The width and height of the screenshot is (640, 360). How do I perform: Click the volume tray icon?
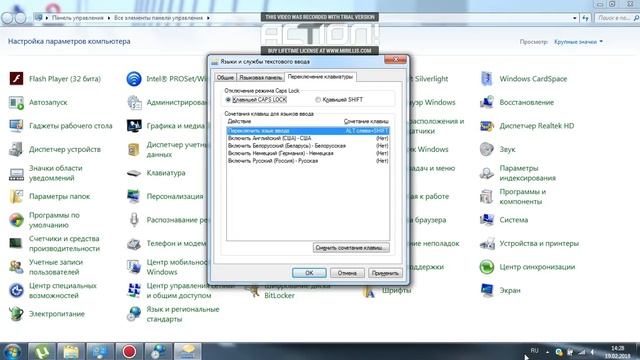tap(592, 352)
